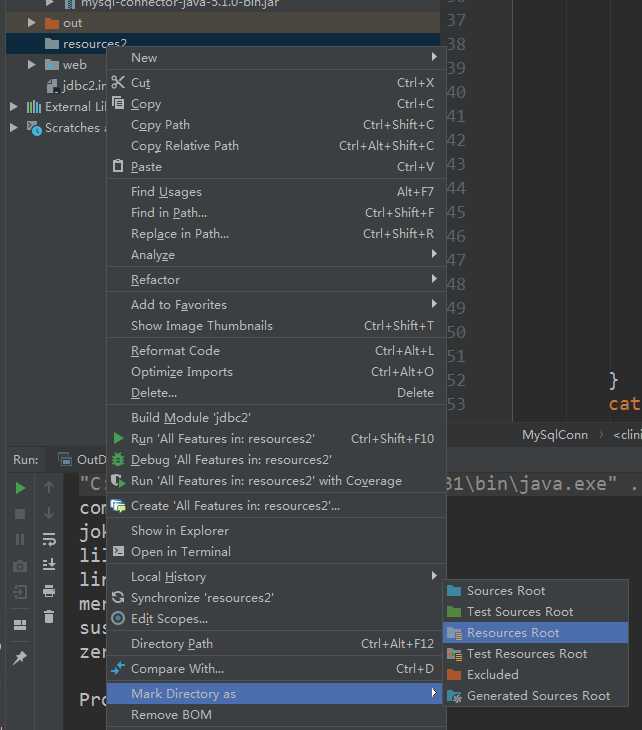Click the Down stack trace arrow

(48, 513)
